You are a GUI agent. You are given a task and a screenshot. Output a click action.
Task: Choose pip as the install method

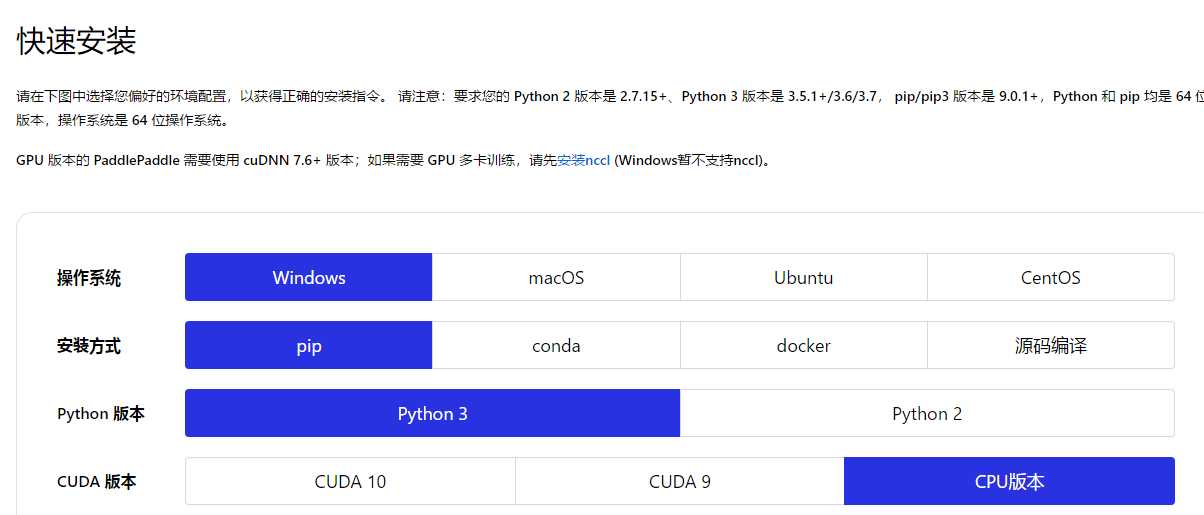coord(308,345)
